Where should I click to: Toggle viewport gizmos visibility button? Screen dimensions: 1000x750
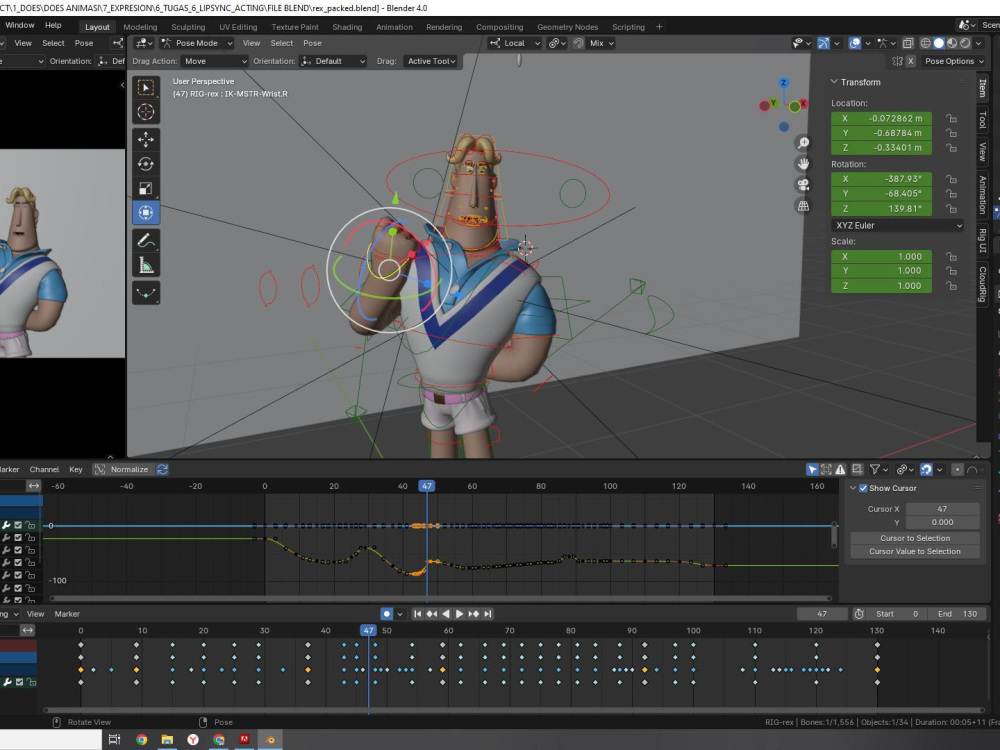point(824,43)
